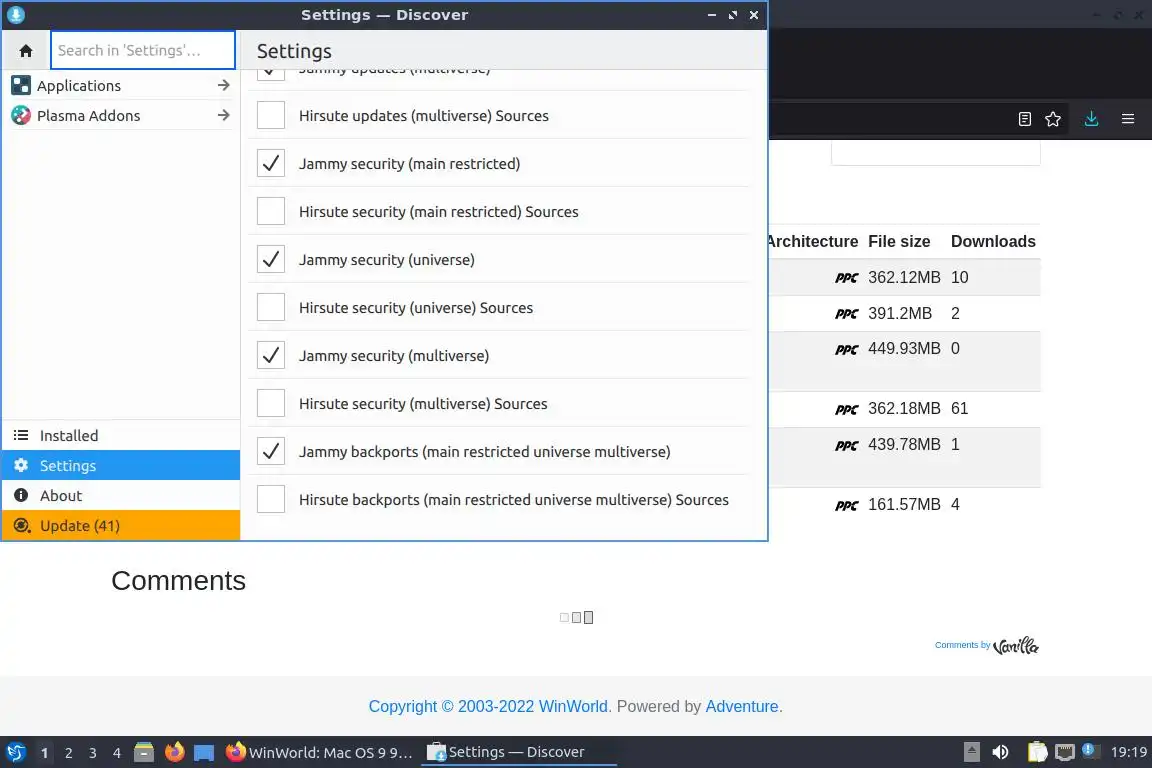The image size is (1152, 768).
Task: Click show desktop icon in taskbar
Action: click(204, 753)
